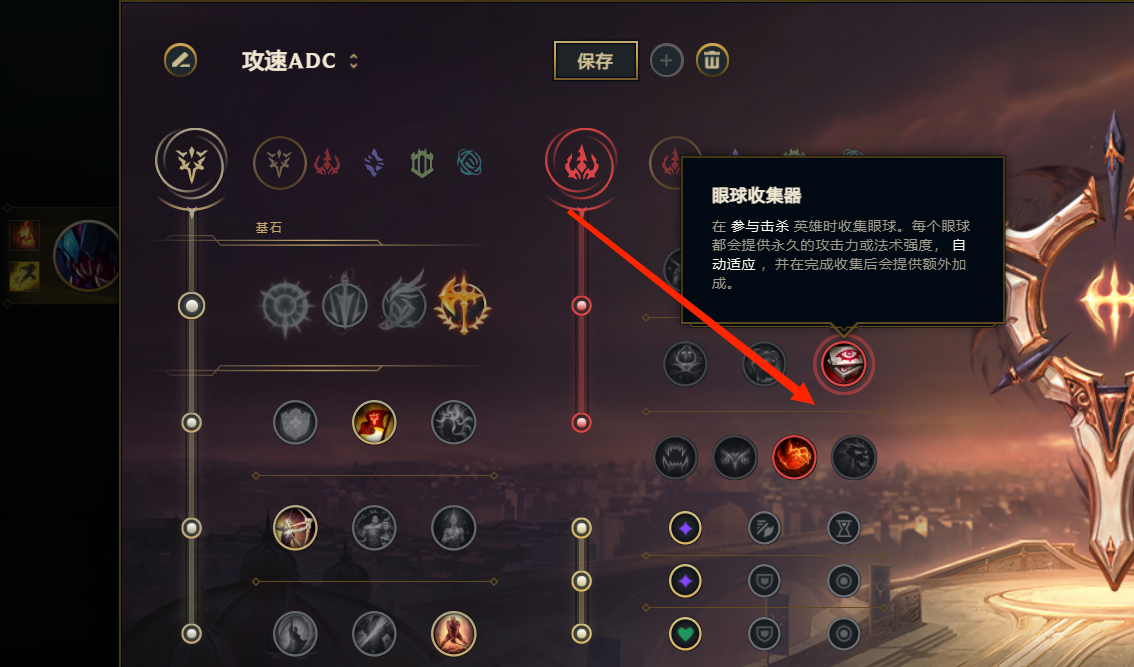
Task: Select the glowing Conqueror axe keystone
Action: pos(463,305)
